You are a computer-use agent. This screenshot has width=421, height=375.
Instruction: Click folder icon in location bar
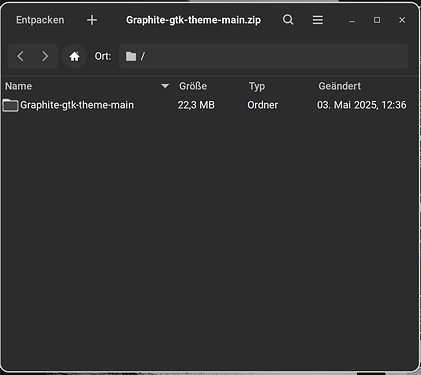tap(131, 56)
